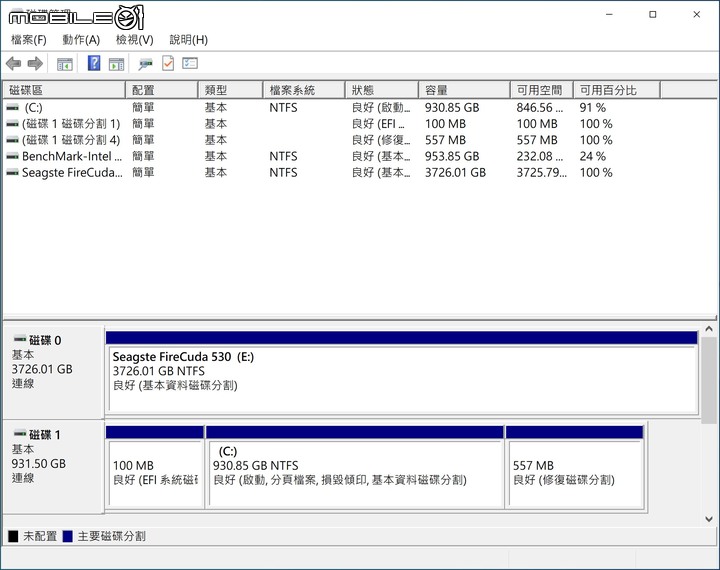Sort by the 檔案系統 column header
This screenshot has width=720, height=570.
click(x=304, y=90)
